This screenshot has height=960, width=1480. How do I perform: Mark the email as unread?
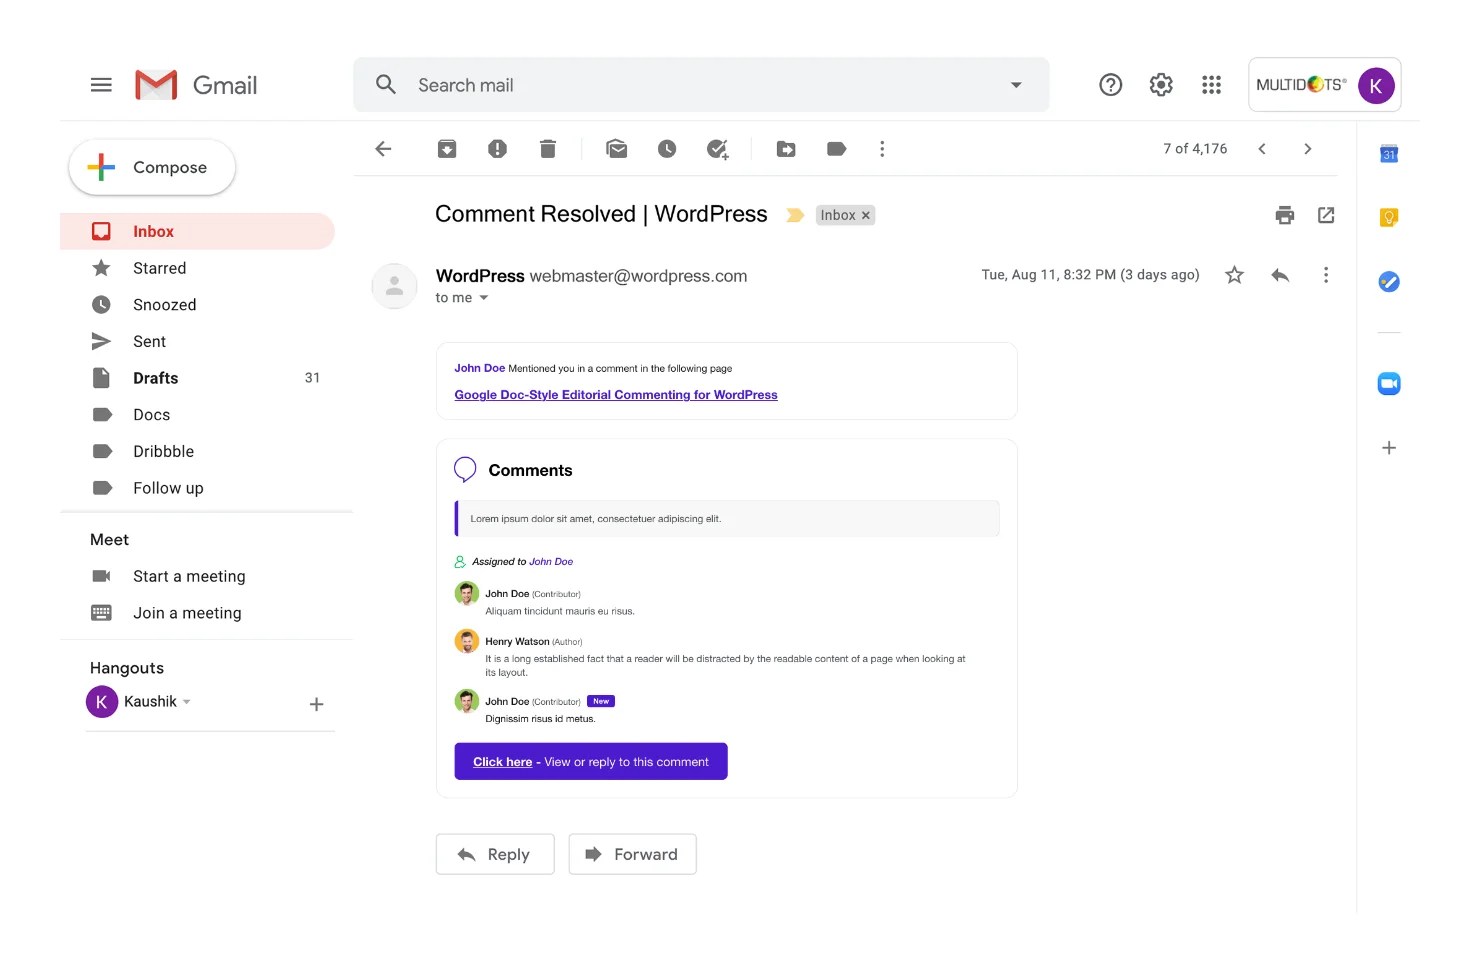617,149
